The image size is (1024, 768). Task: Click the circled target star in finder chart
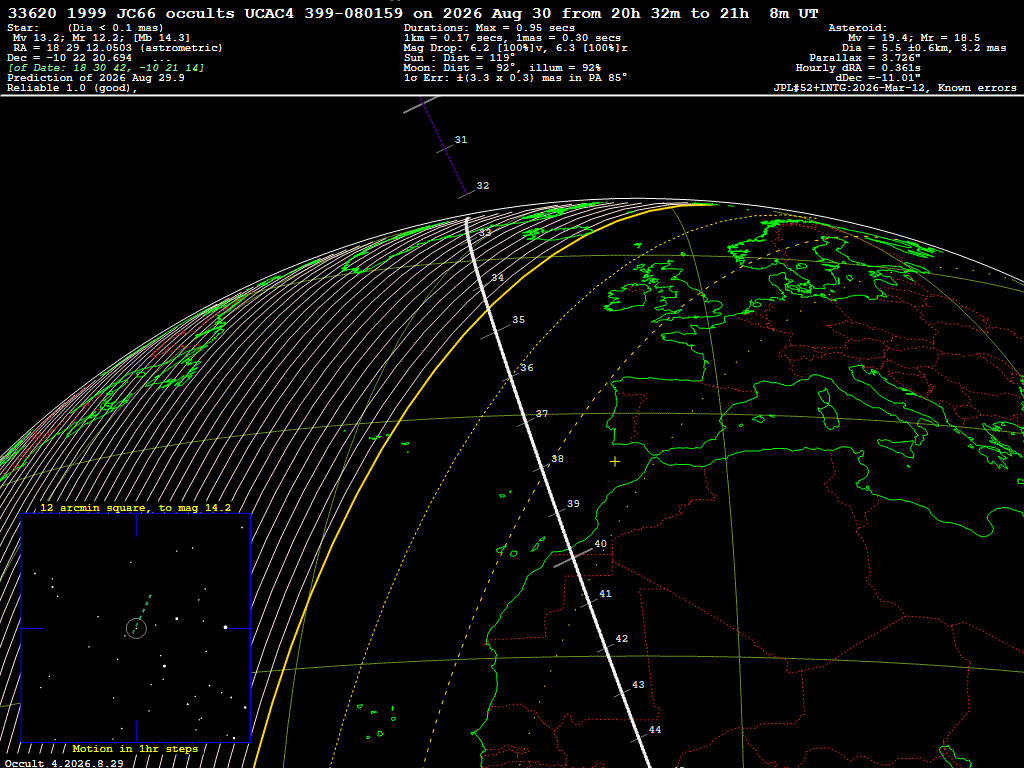click(x=136, y=628)
